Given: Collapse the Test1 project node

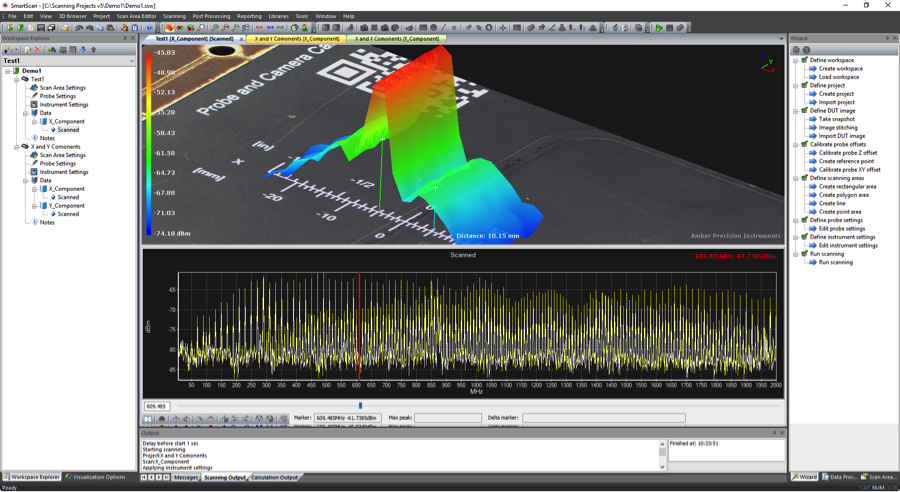Looking at the screenshot, I should coord(17,79).
